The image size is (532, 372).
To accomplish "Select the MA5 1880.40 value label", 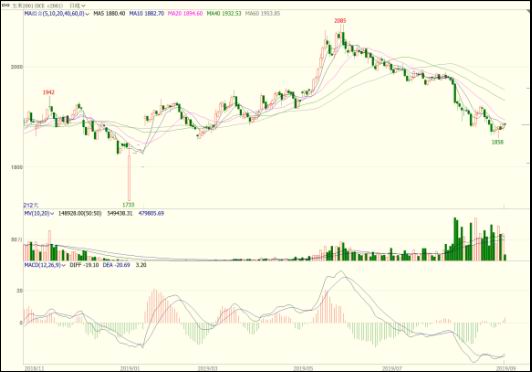I will 109,14.
